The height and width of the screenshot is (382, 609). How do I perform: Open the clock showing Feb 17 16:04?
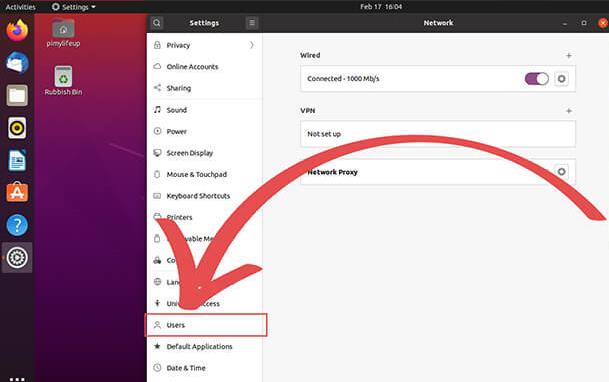pyautogui.click(x=381, y=7)
